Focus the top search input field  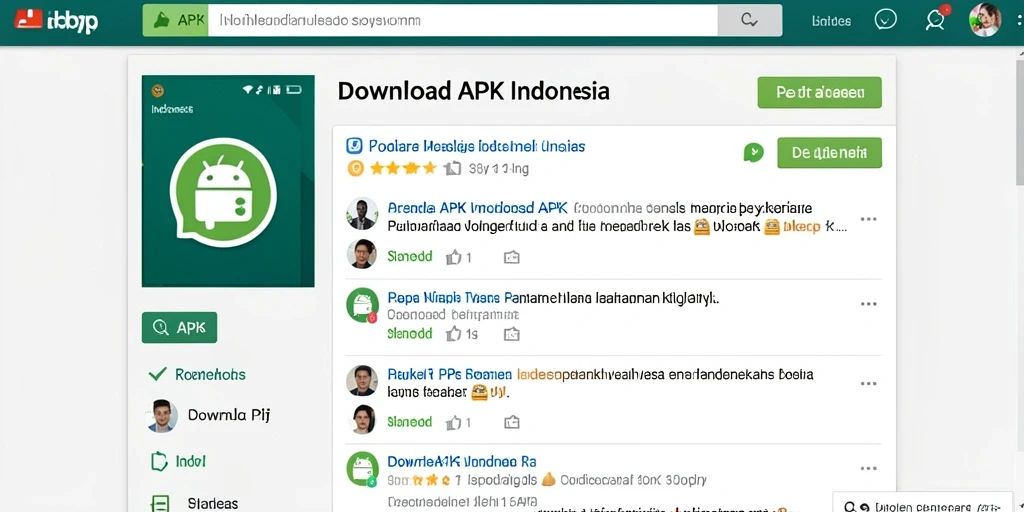coord(463,20)
